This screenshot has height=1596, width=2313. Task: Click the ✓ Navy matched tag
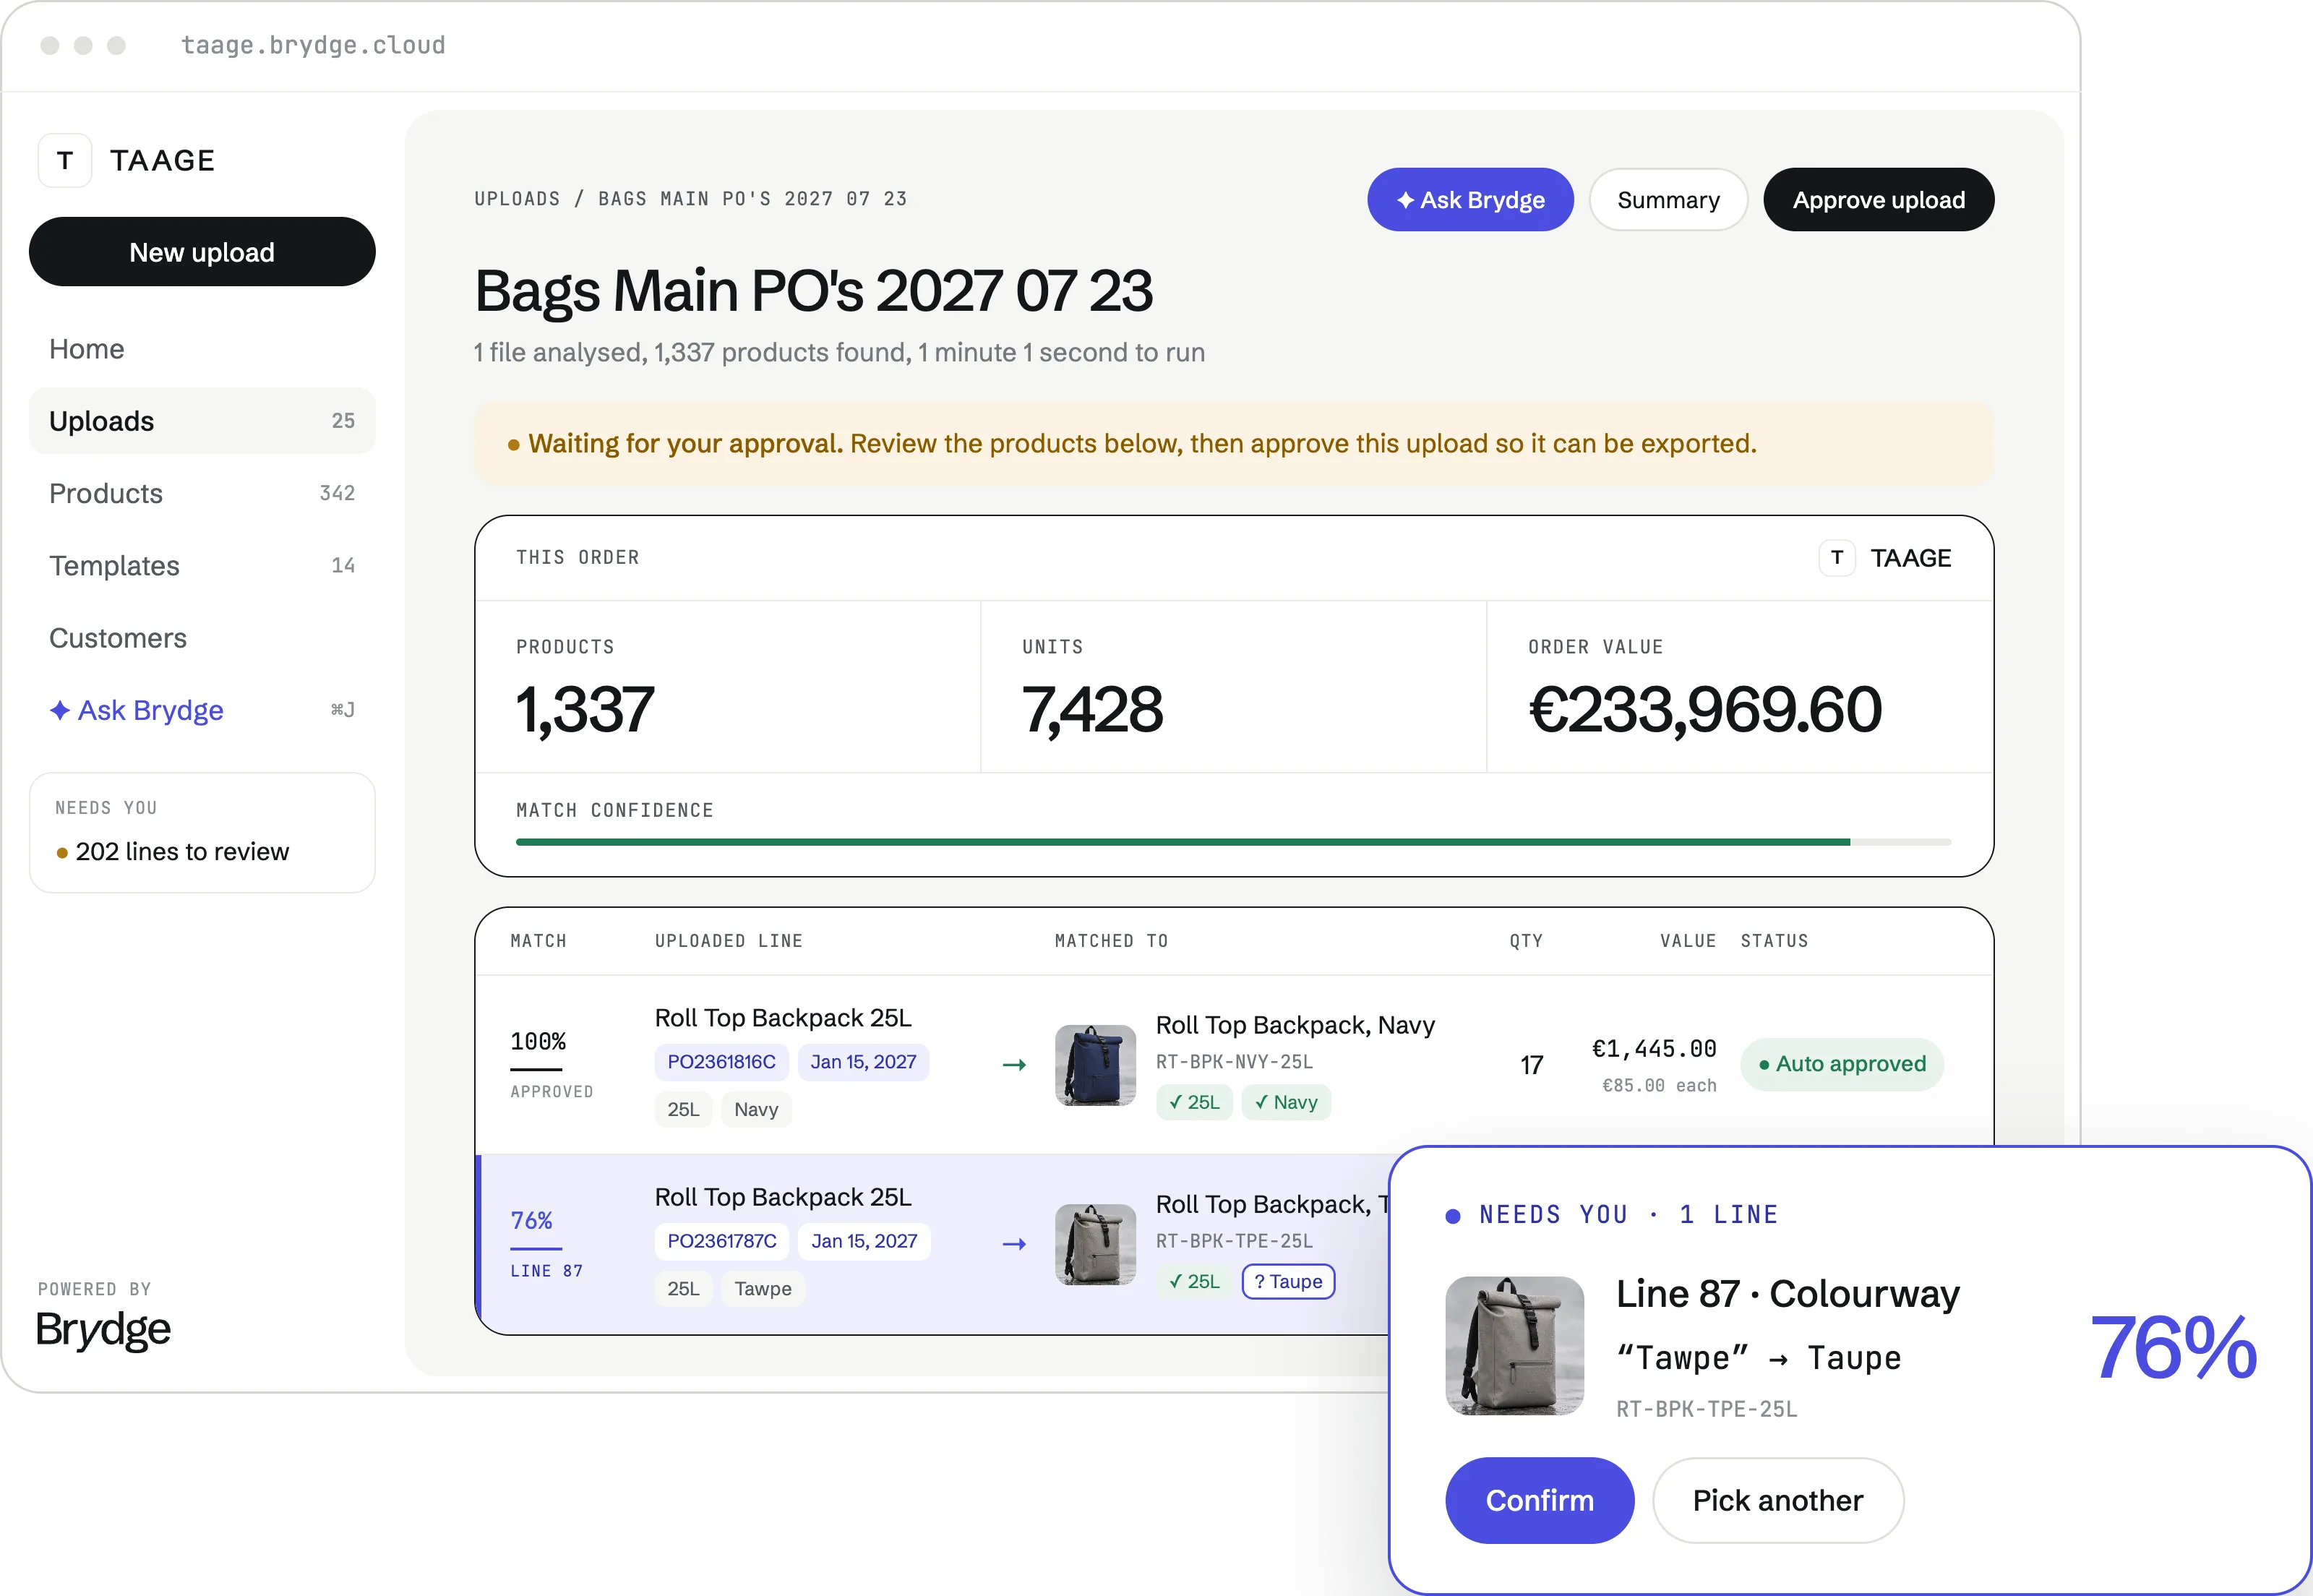[x=1285, y=1102]
